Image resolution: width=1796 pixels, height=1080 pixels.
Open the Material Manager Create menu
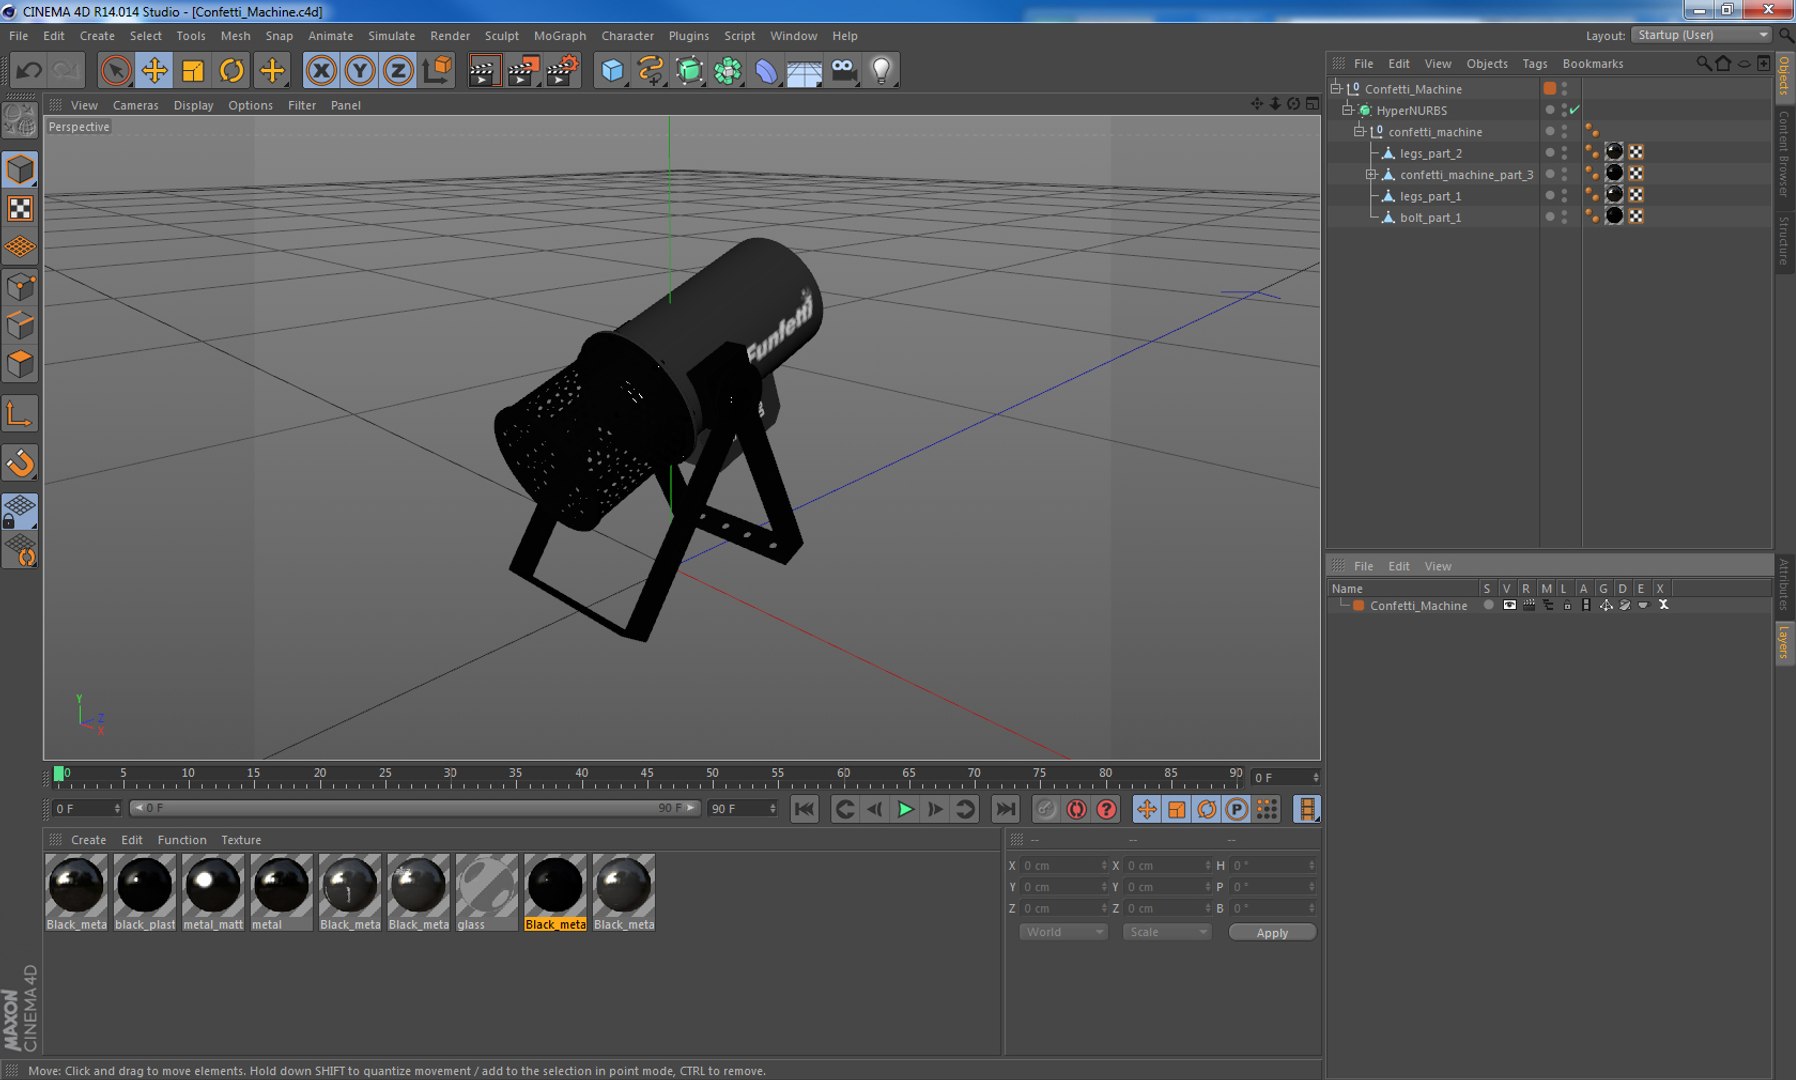(x=89, y=840)
